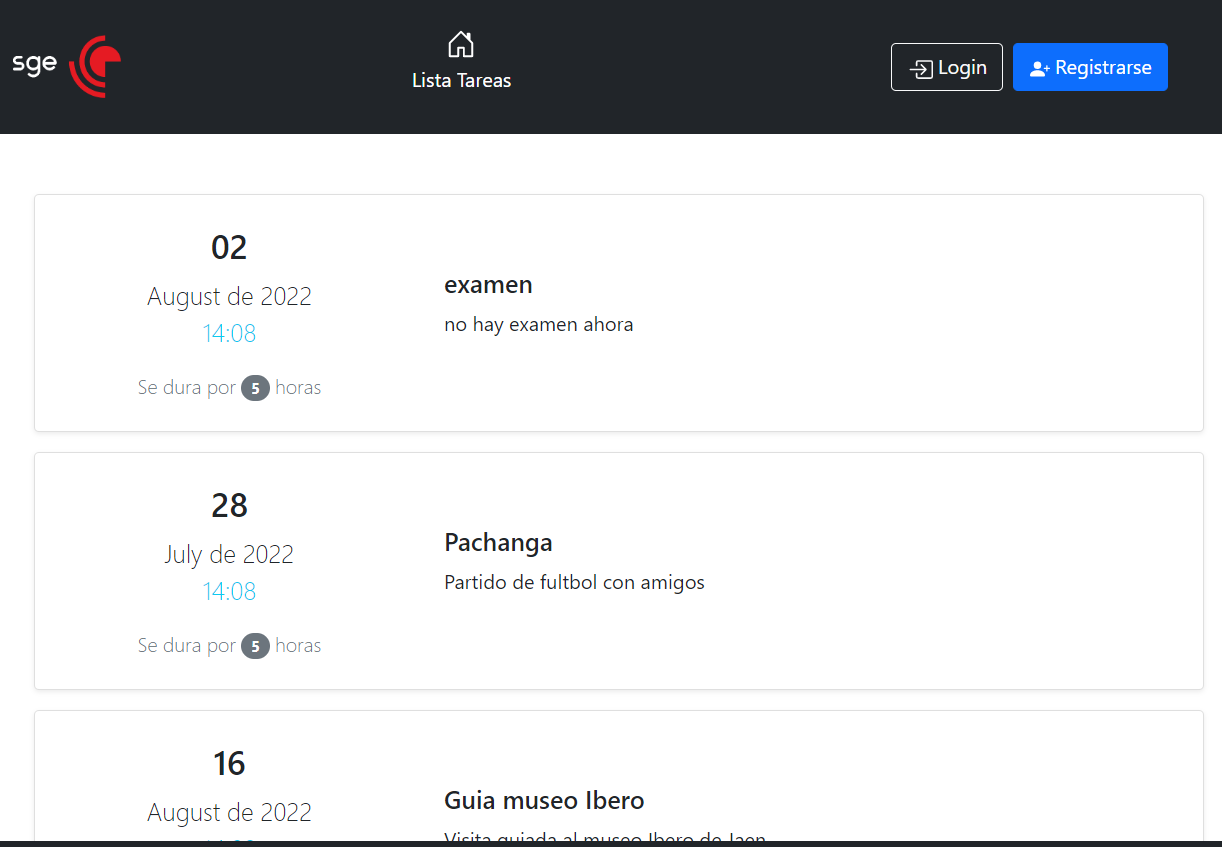Click the description no hay examen ahora

(x=538, y=324)
